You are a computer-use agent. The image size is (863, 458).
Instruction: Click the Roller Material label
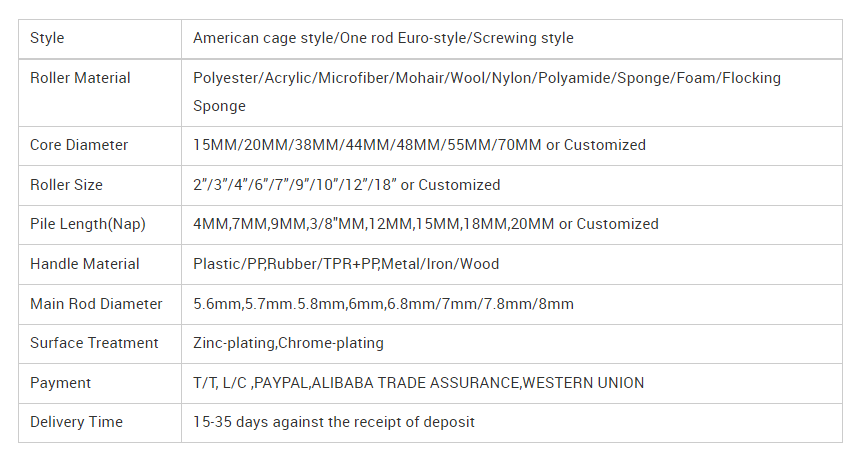click(80, 78)
